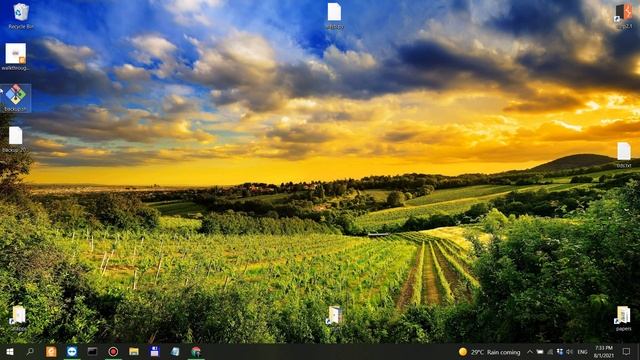The height and width of the screenshot is (360, 640).
Task: Select the Recycle Bin desktop icon
Action: click(21, 16)
